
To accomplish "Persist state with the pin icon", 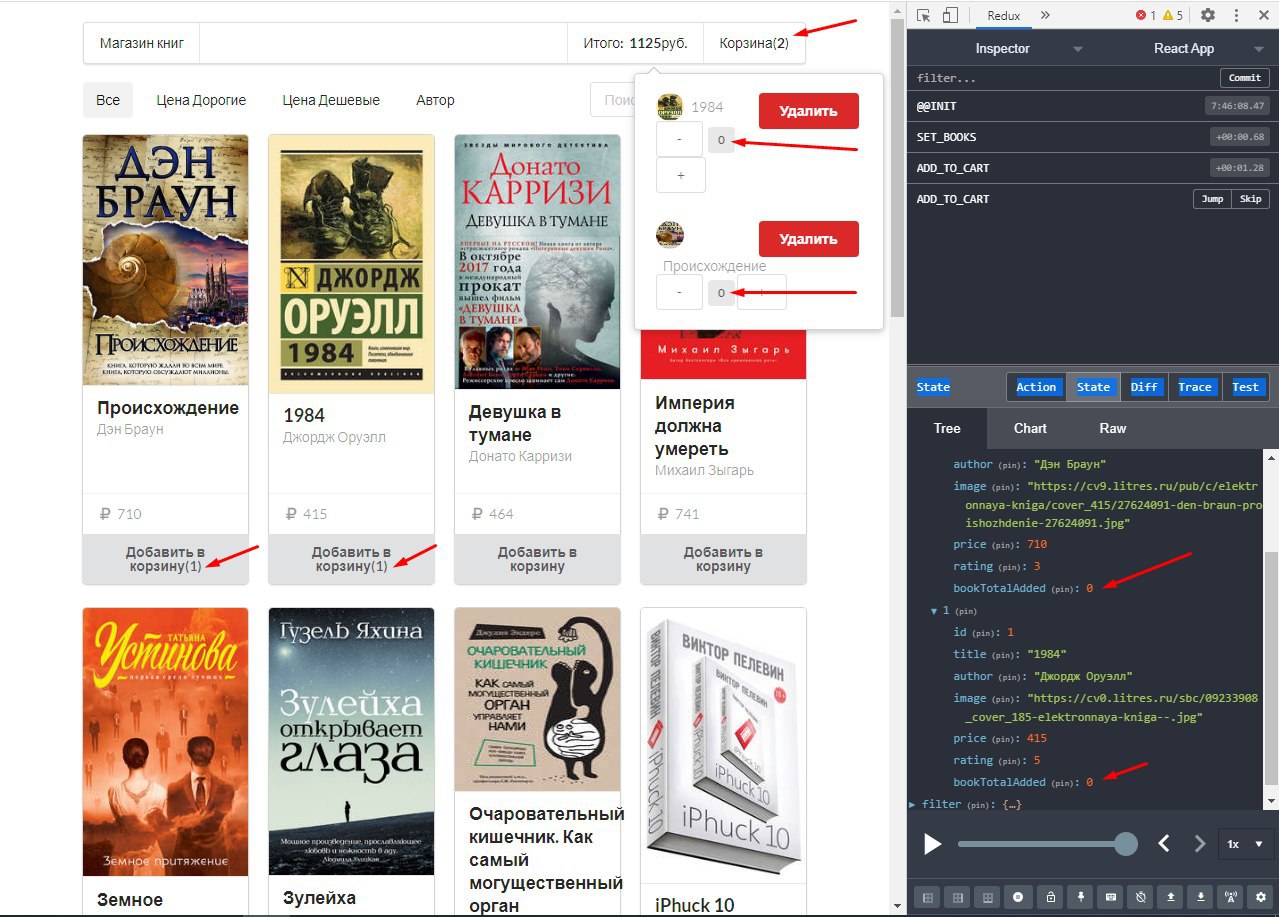I will (1080, 897).
